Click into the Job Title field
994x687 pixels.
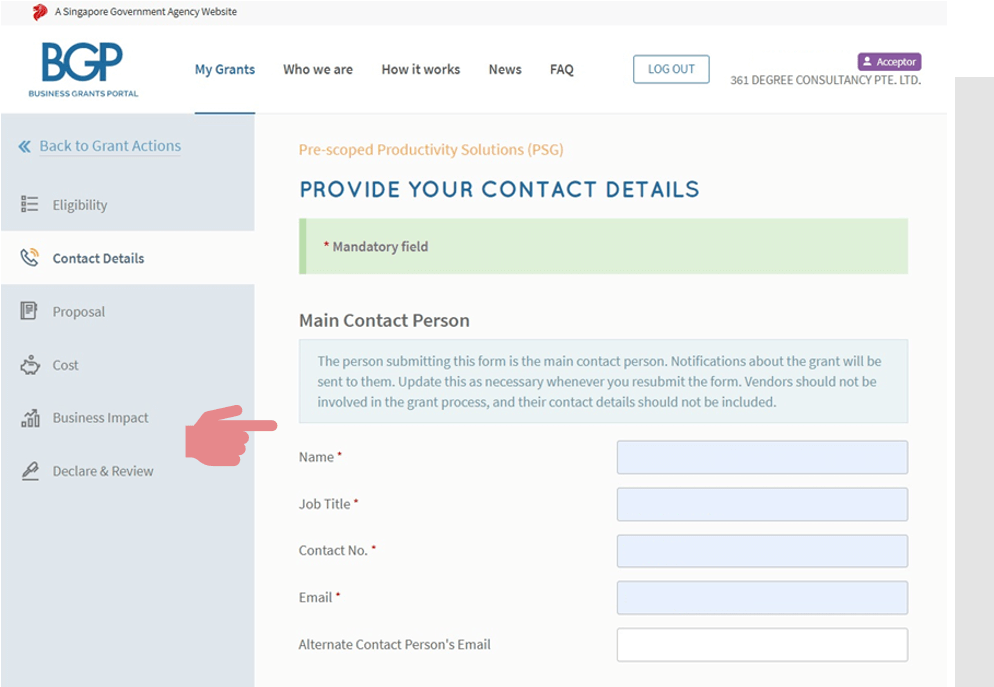coord(761,504)
